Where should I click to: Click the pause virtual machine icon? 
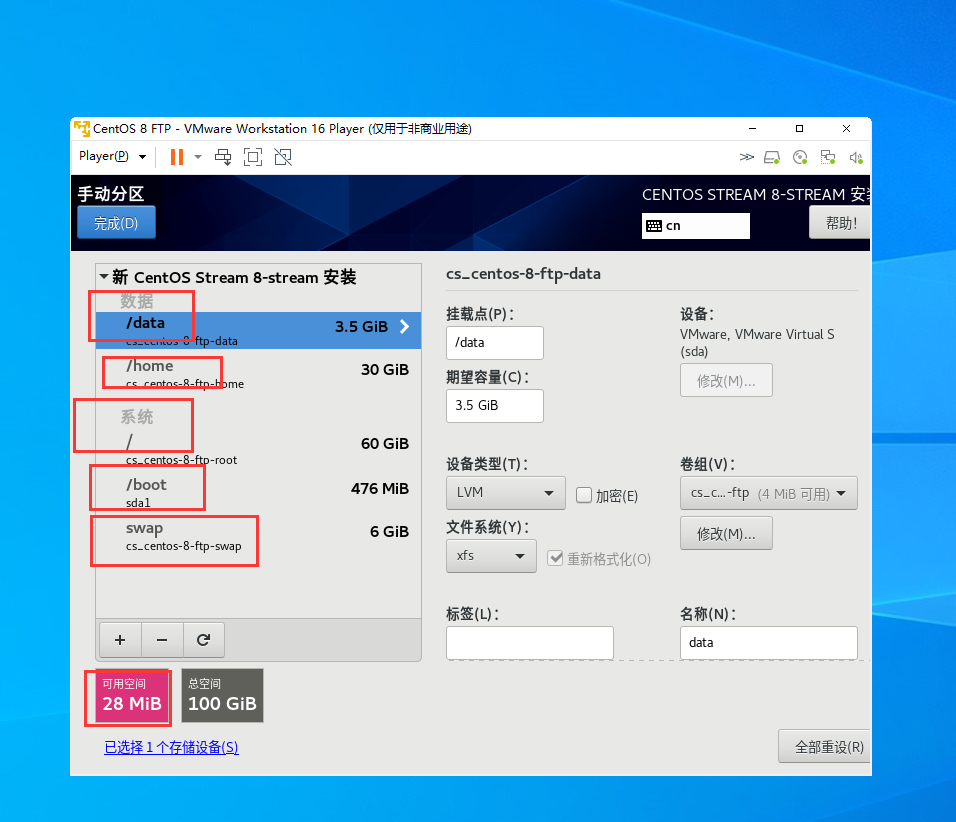pos(177,157)
